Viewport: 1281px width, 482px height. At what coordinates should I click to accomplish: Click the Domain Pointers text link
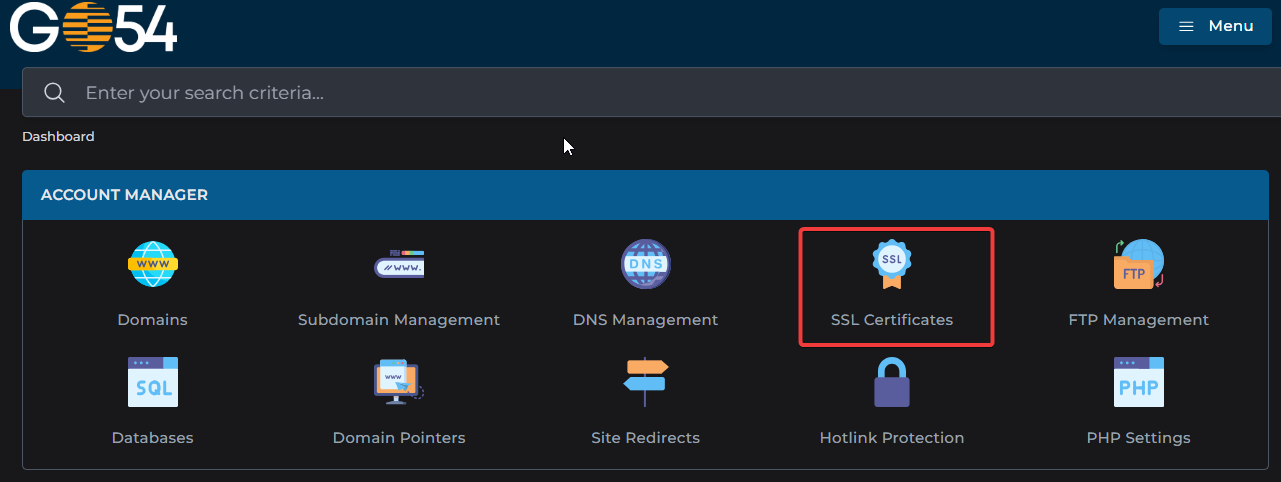coord(398,438)
